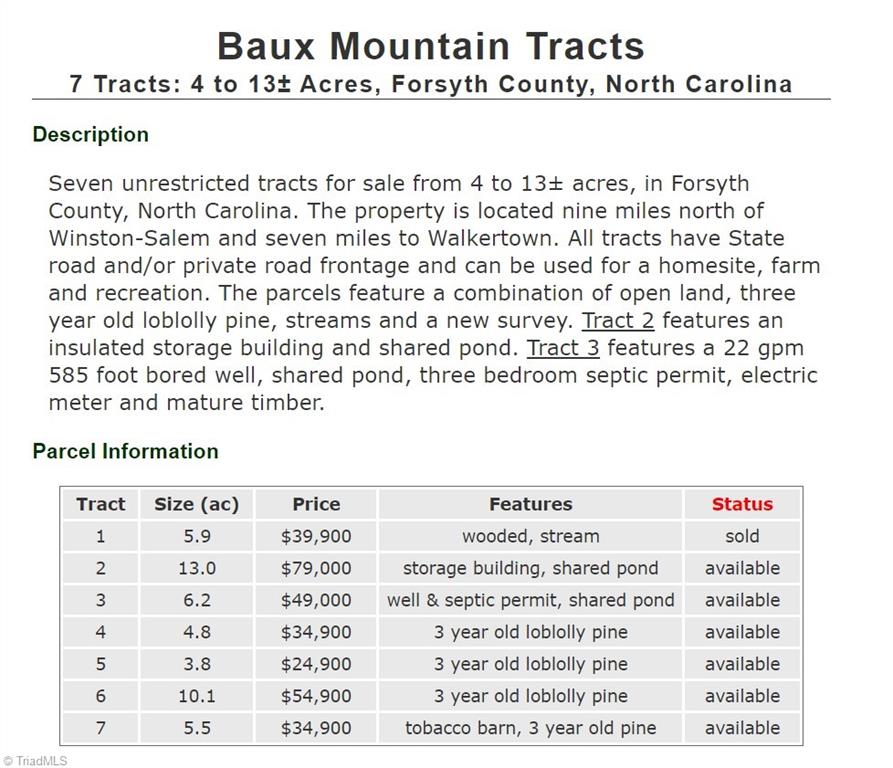Click the $49,000 price cell
Screen dimensions: 893x768
pyautogui.click(x=316, y=599)
